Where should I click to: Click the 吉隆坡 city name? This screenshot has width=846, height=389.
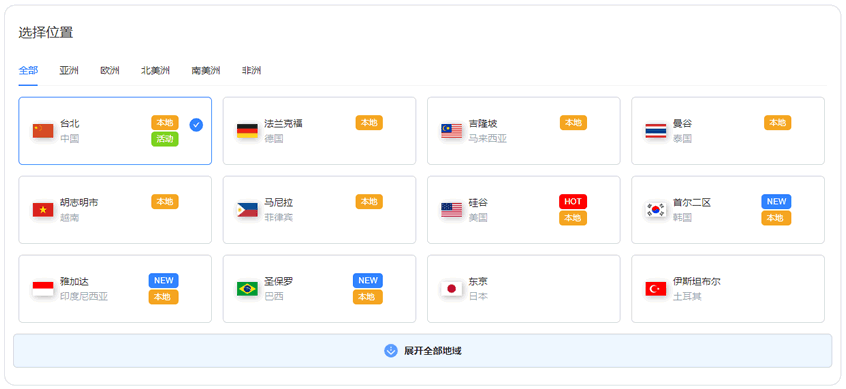[x=483, y=124]
